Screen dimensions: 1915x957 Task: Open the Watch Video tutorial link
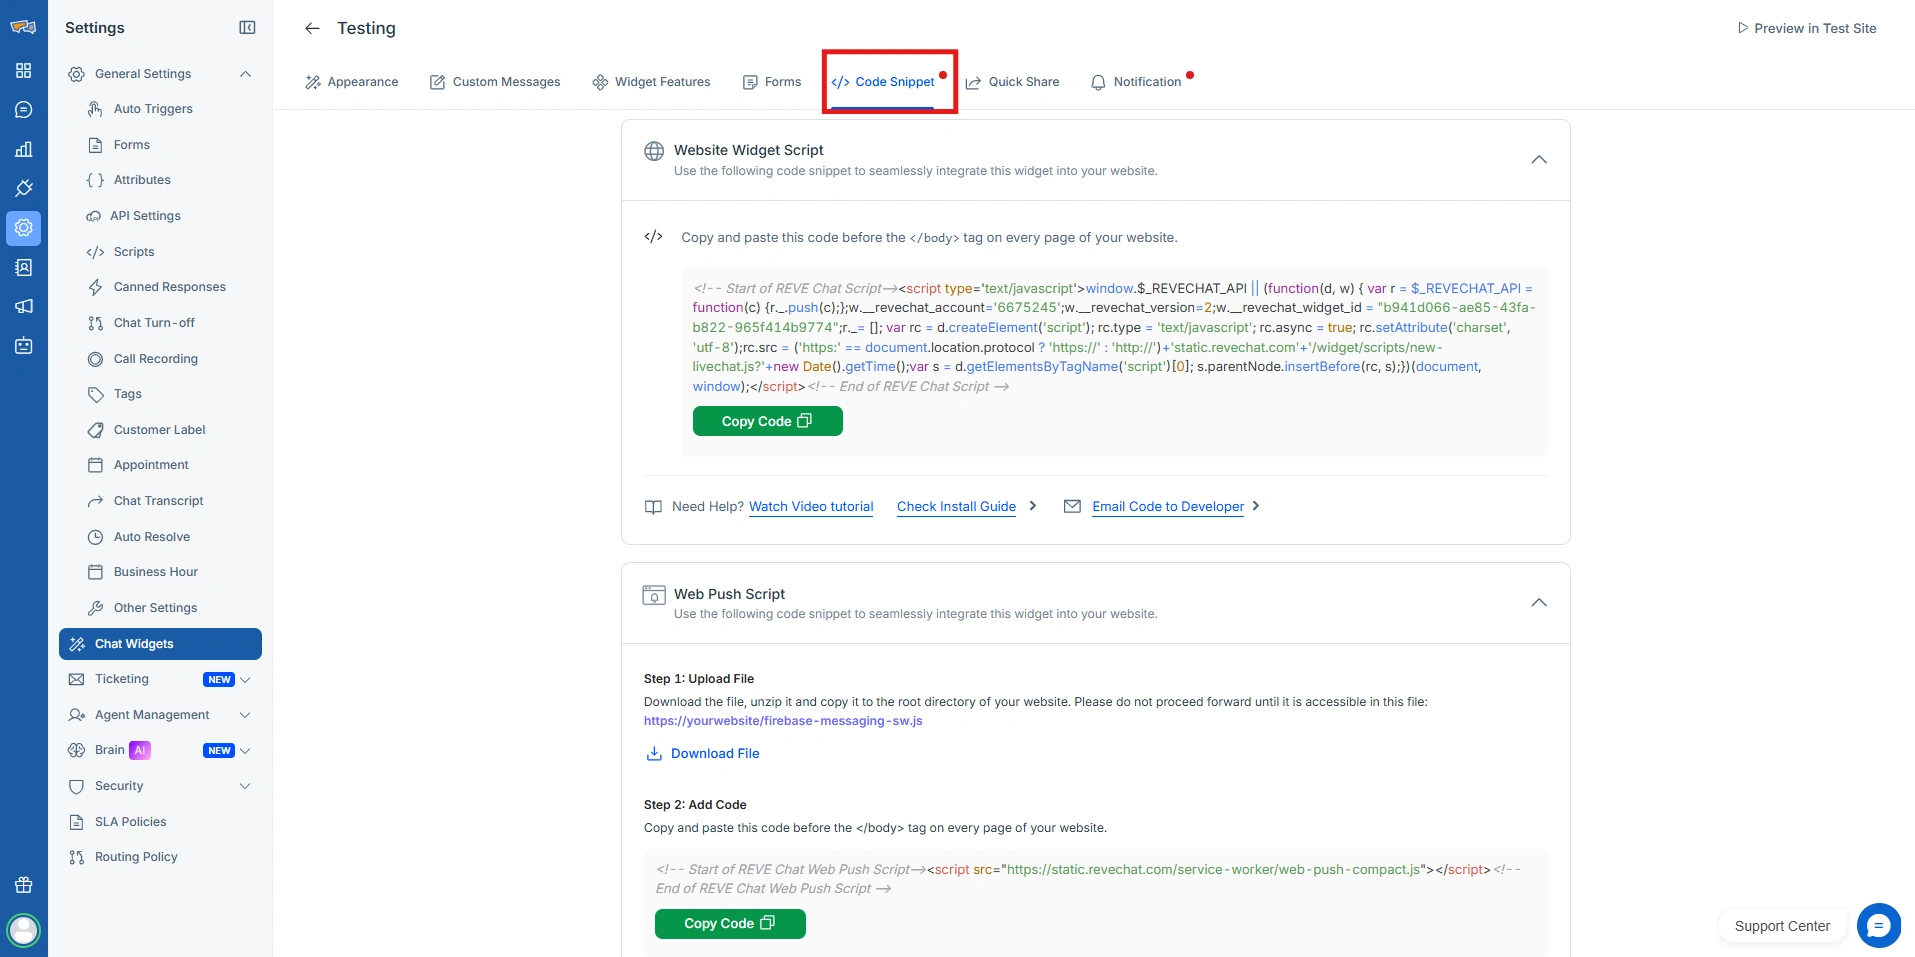811,507
